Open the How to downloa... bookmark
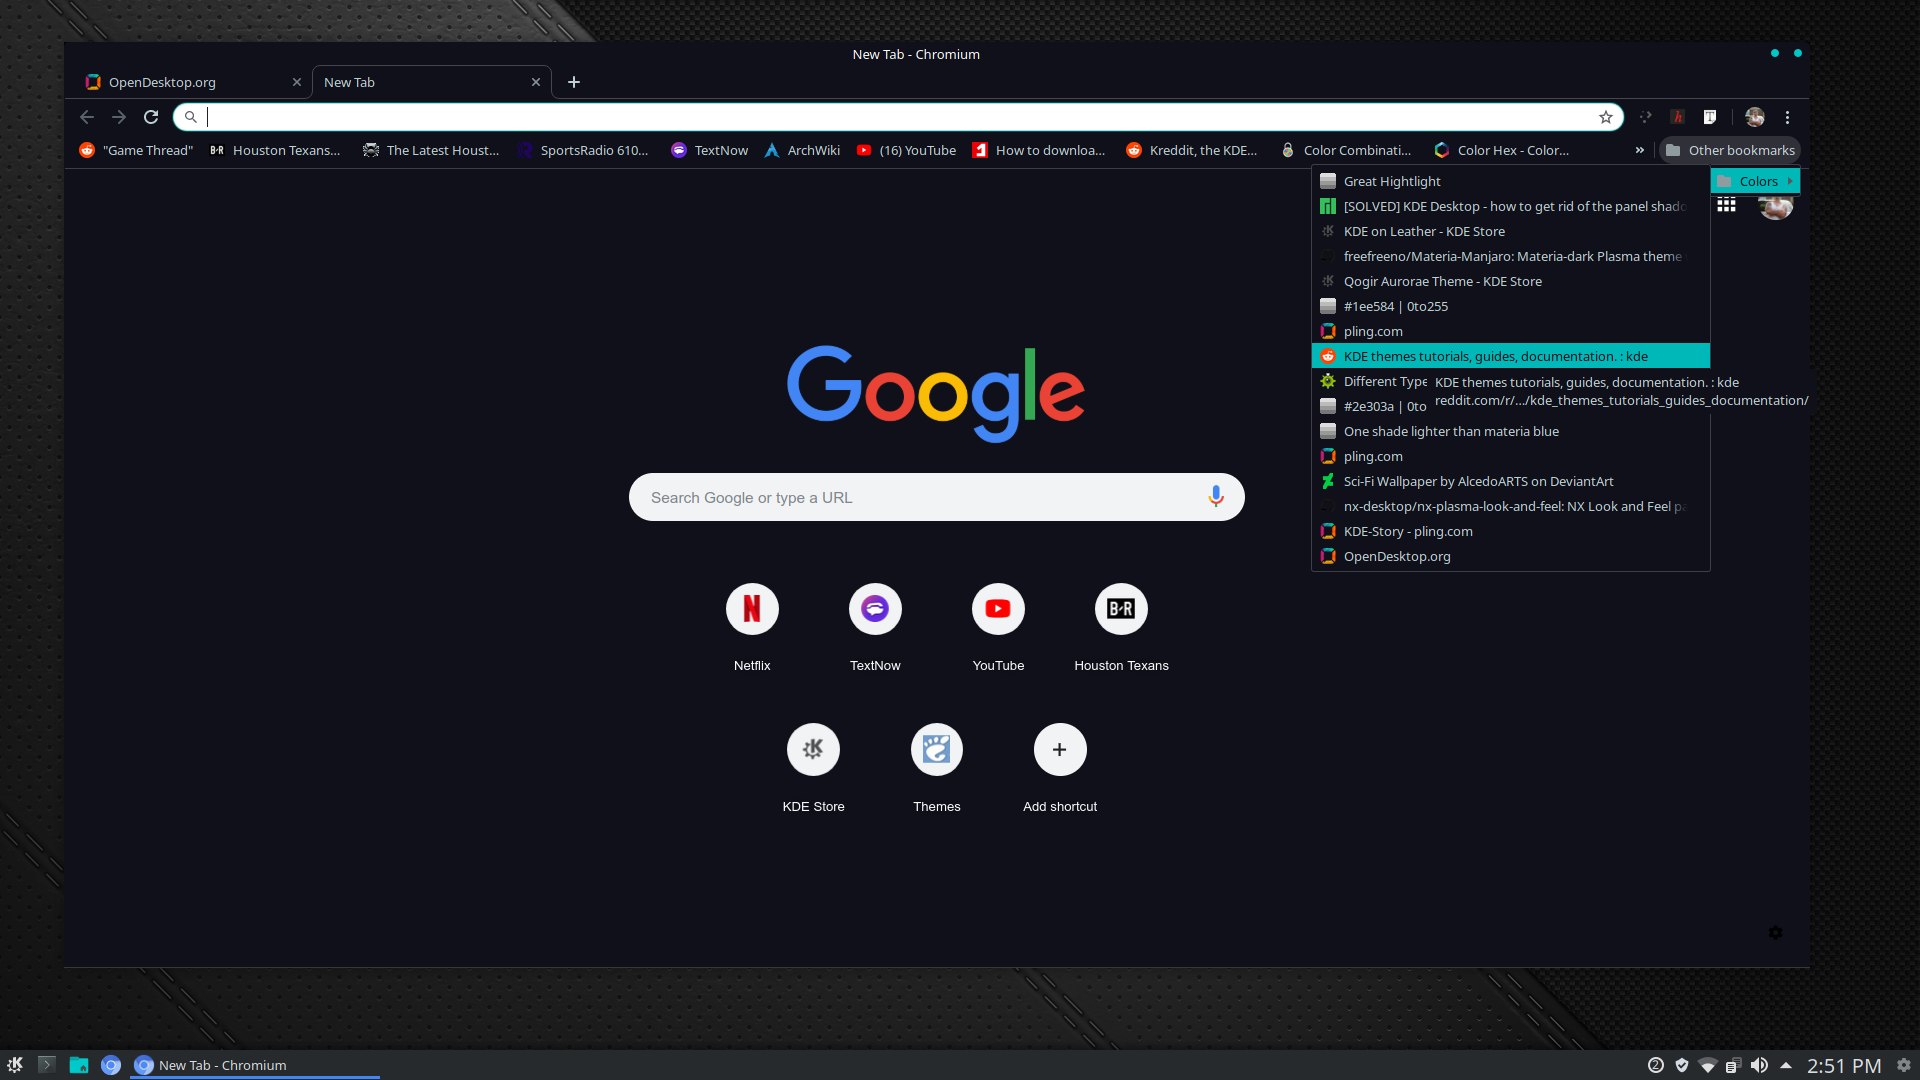Viewport: 1920px width, 1080px height. pos(1039,150)
